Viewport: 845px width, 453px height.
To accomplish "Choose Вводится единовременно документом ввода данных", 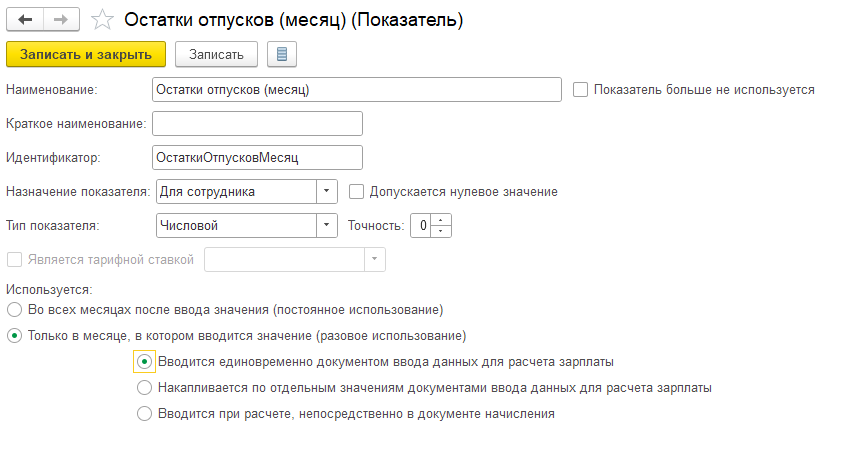I will pos(144,361).
